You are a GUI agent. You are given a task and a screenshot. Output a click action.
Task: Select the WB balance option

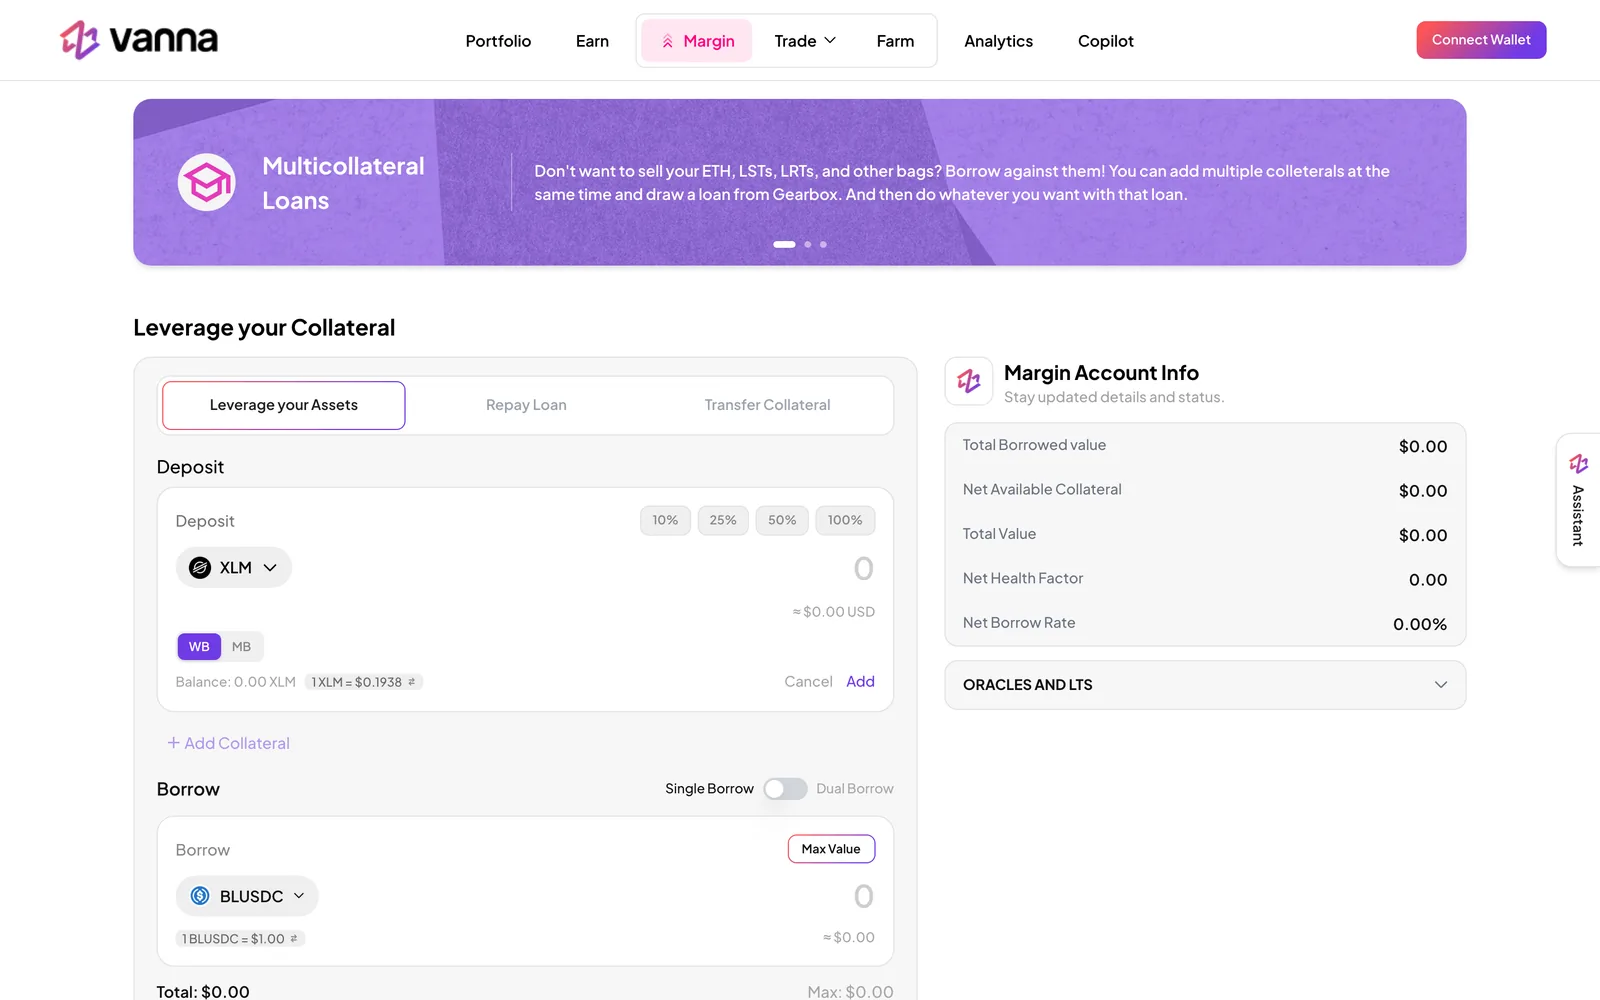tap(199, 647)
